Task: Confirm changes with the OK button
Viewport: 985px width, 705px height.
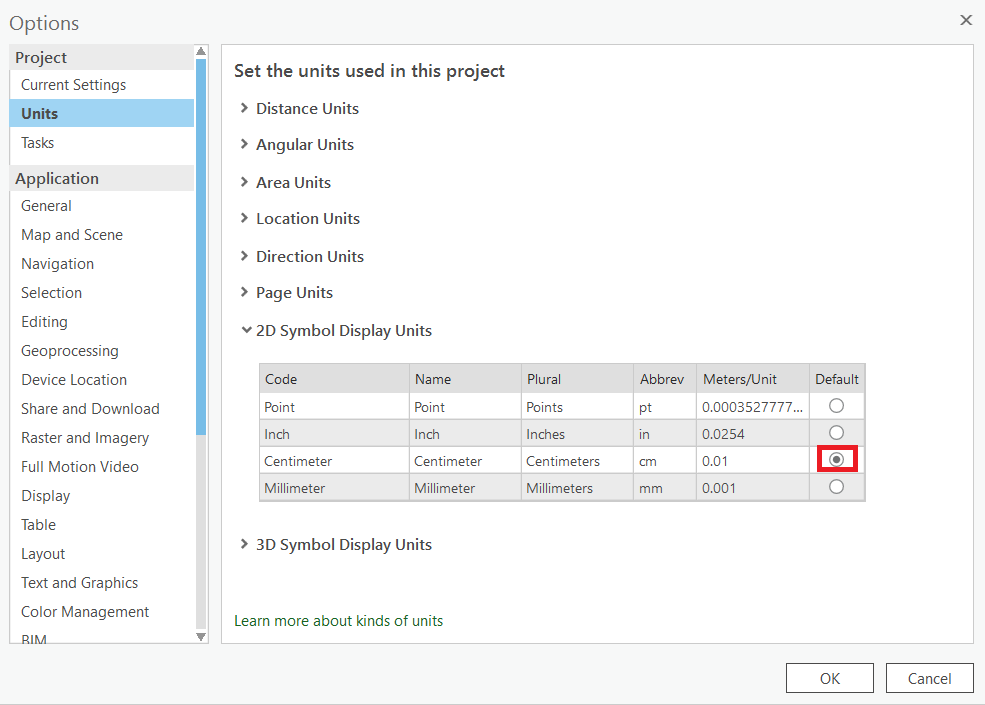Action: [829, 677]
